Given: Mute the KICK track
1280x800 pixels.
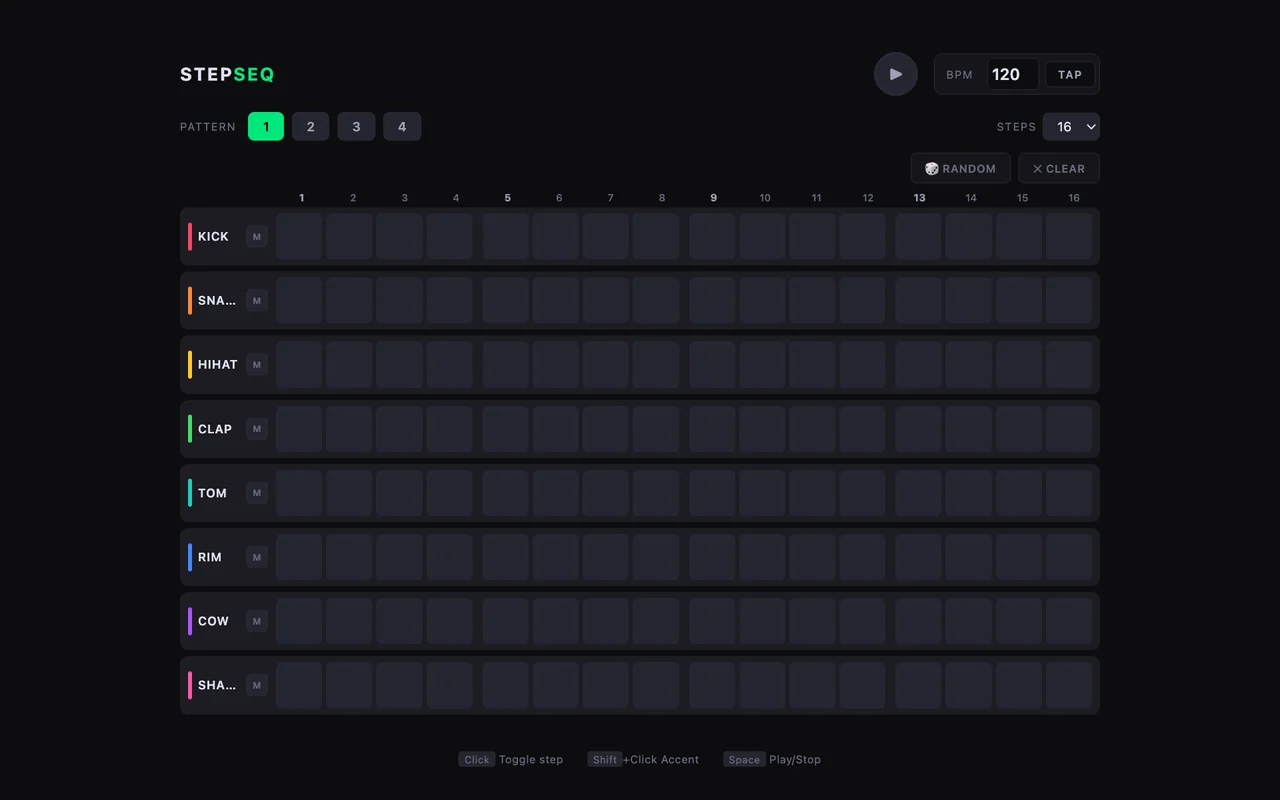Looking at the screenshot, I should [257, 237].
